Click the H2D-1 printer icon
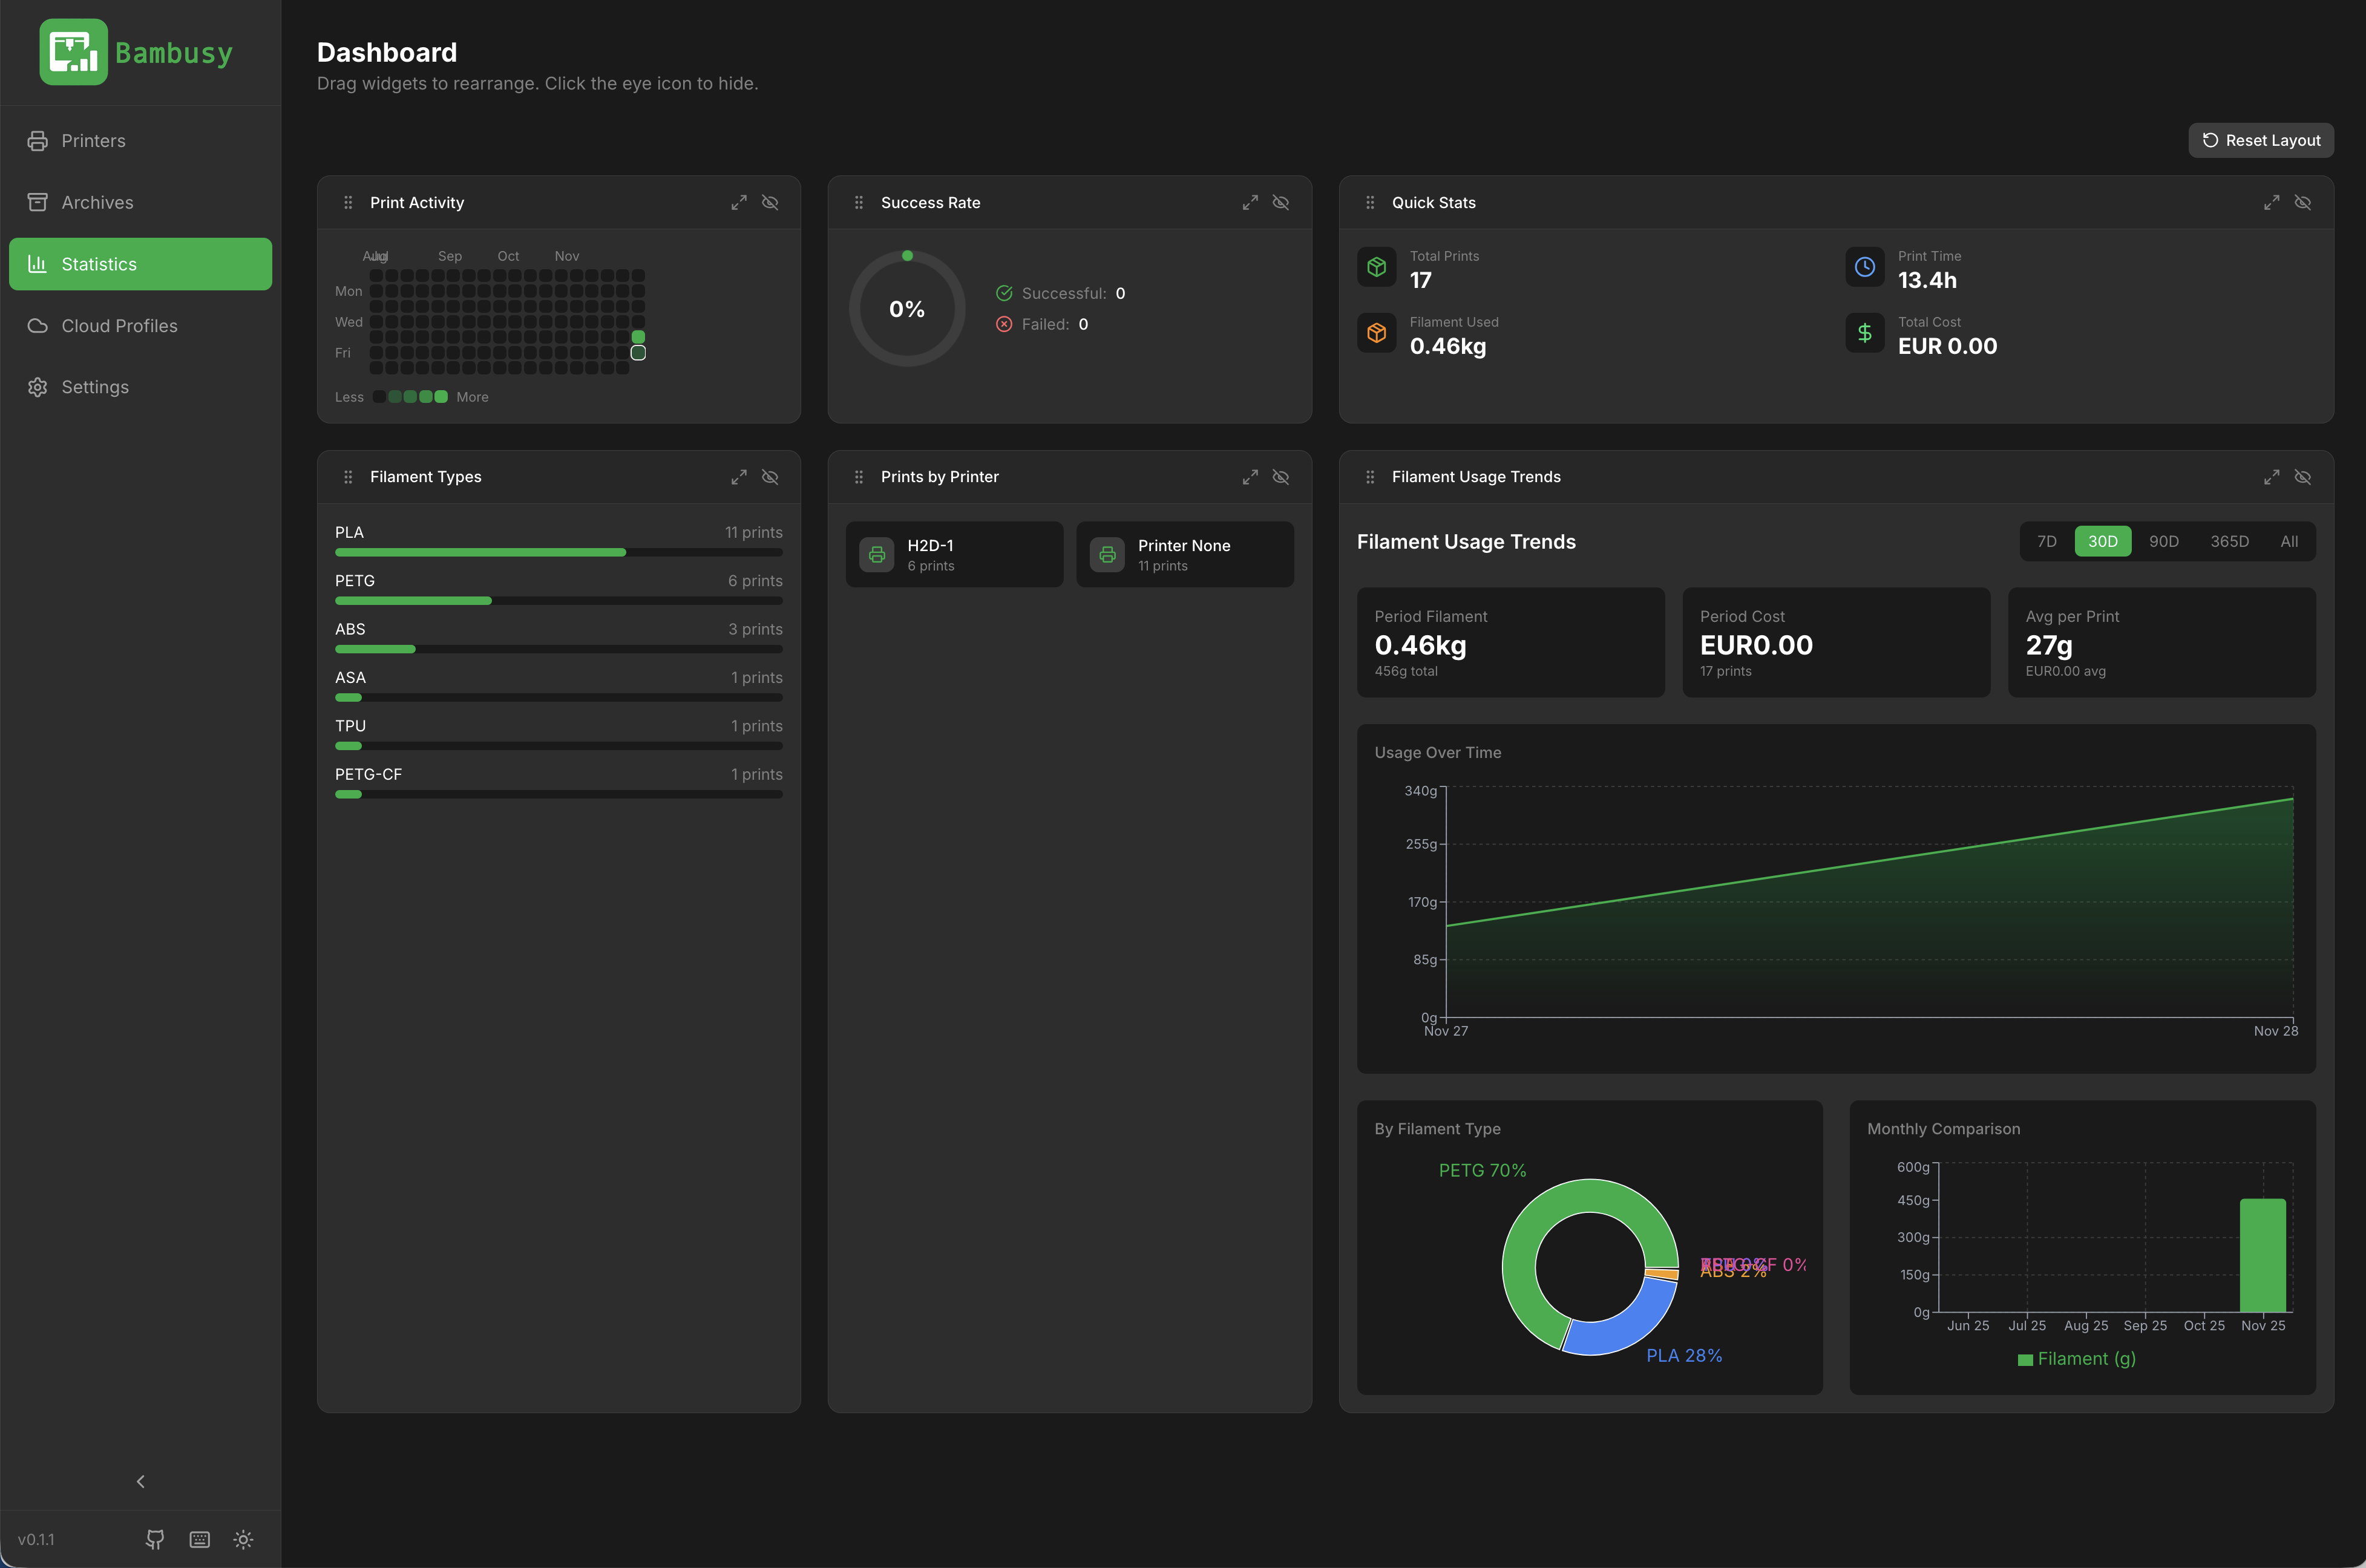Image resolution: width=2366 pixels, height=1568 pixels. [877, 554]
